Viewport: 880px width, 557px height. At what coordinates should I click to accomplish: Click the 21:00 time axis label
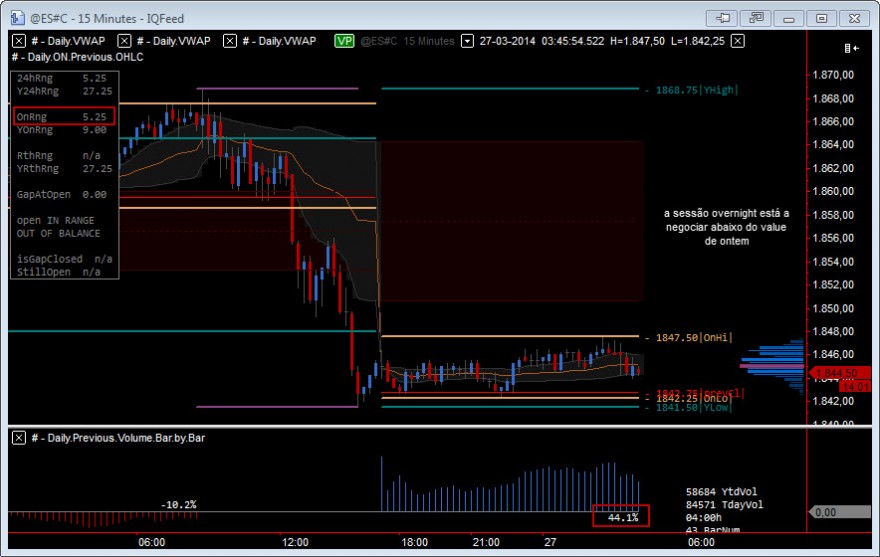coord(486,542)
